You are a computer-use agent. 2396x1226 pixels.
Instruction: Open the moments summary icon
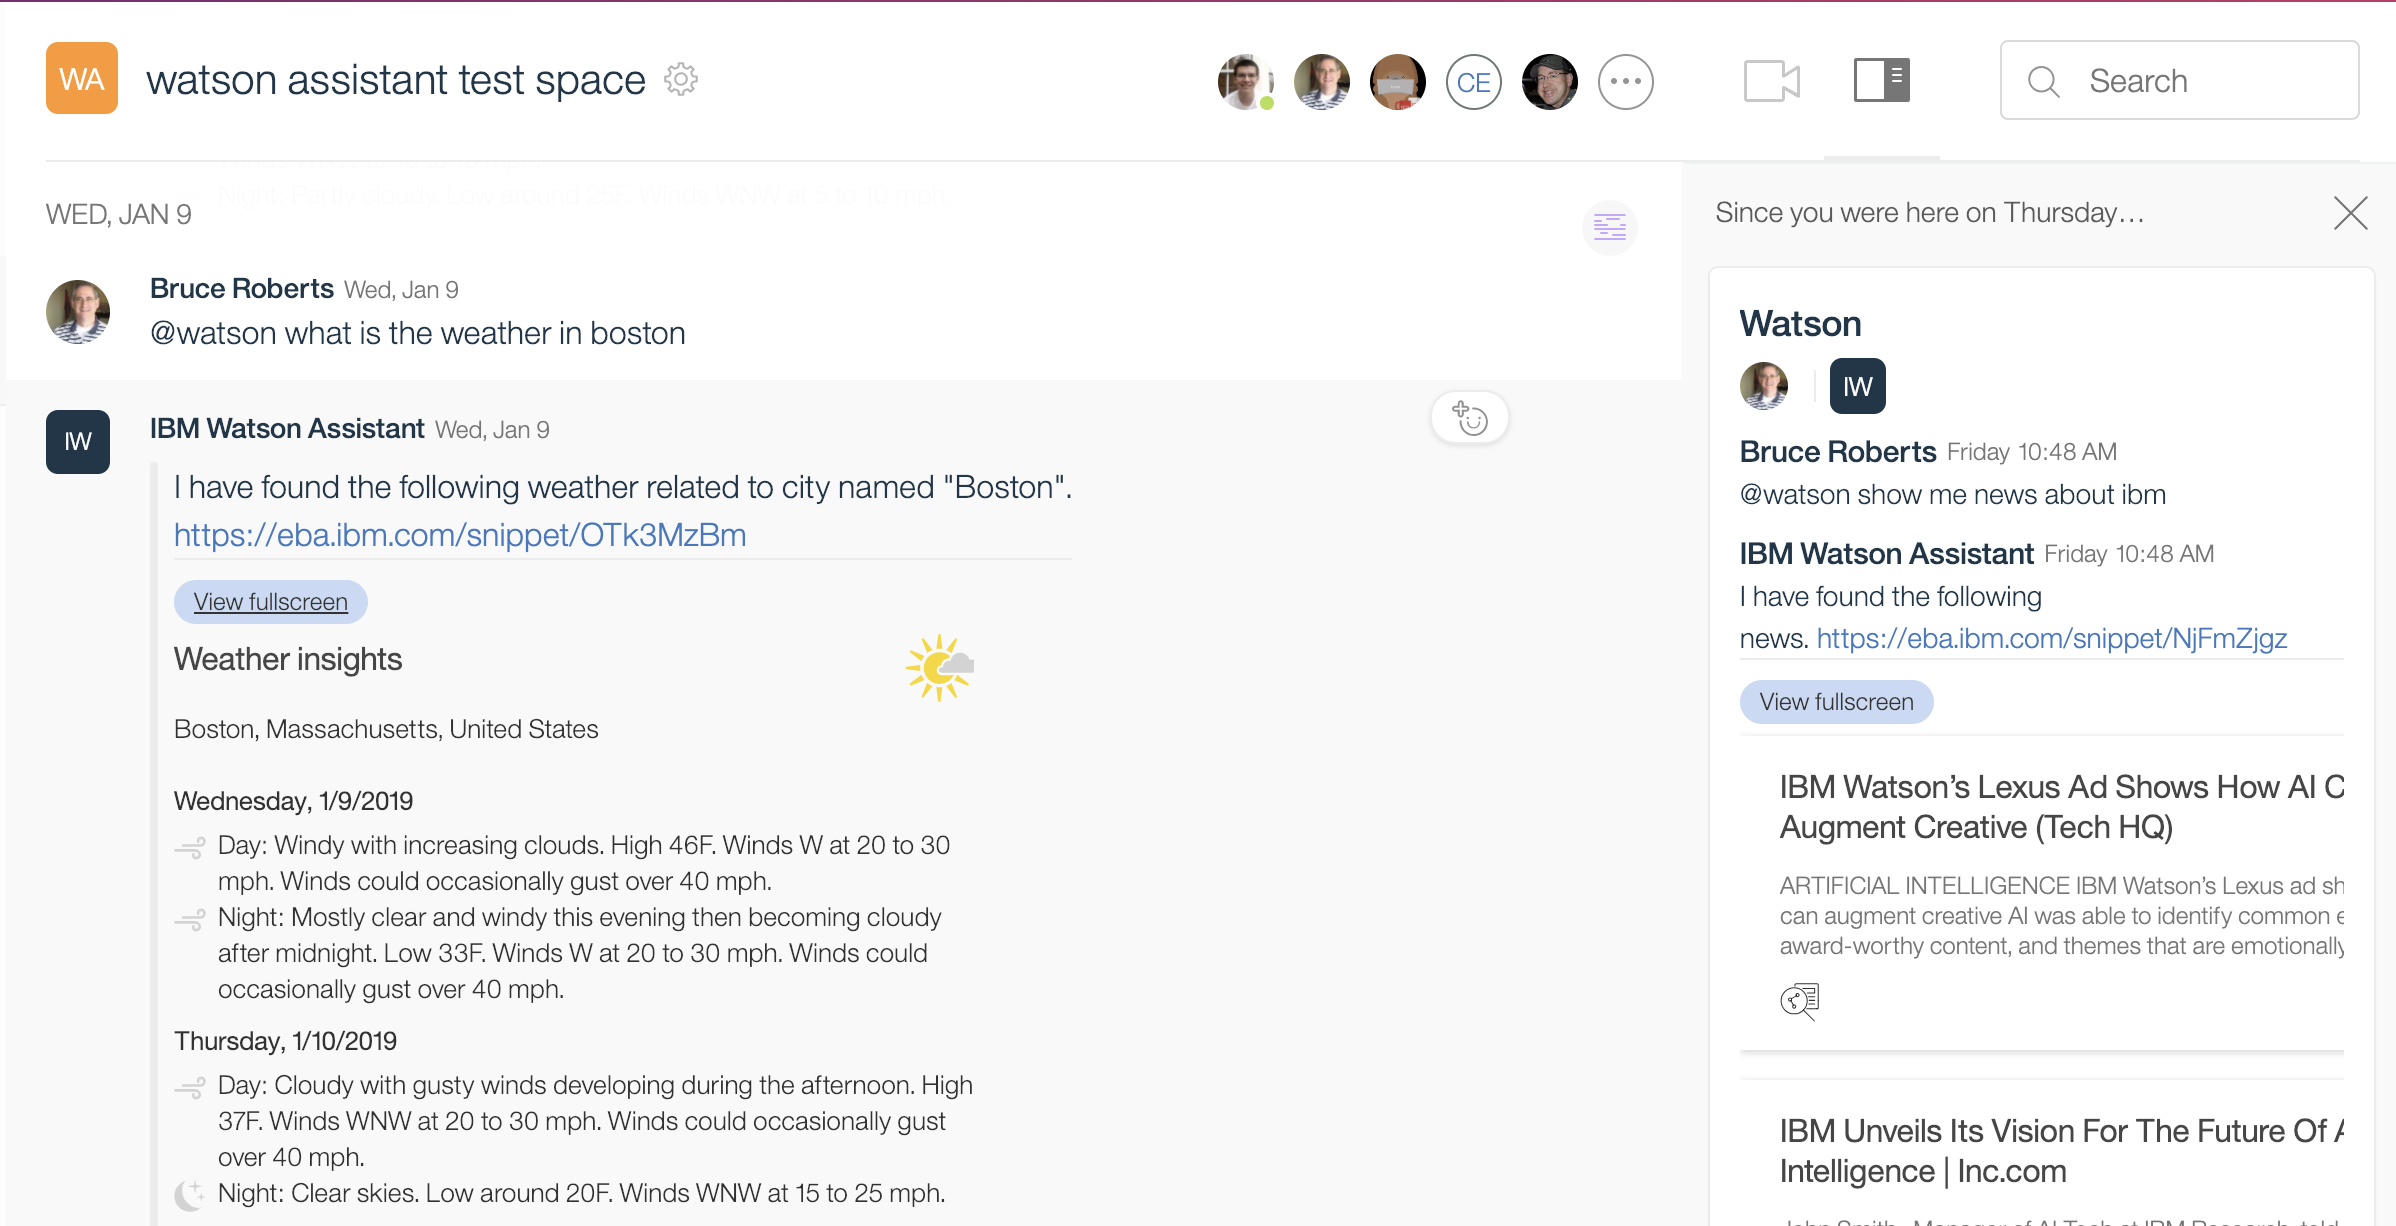point(1609,227)
